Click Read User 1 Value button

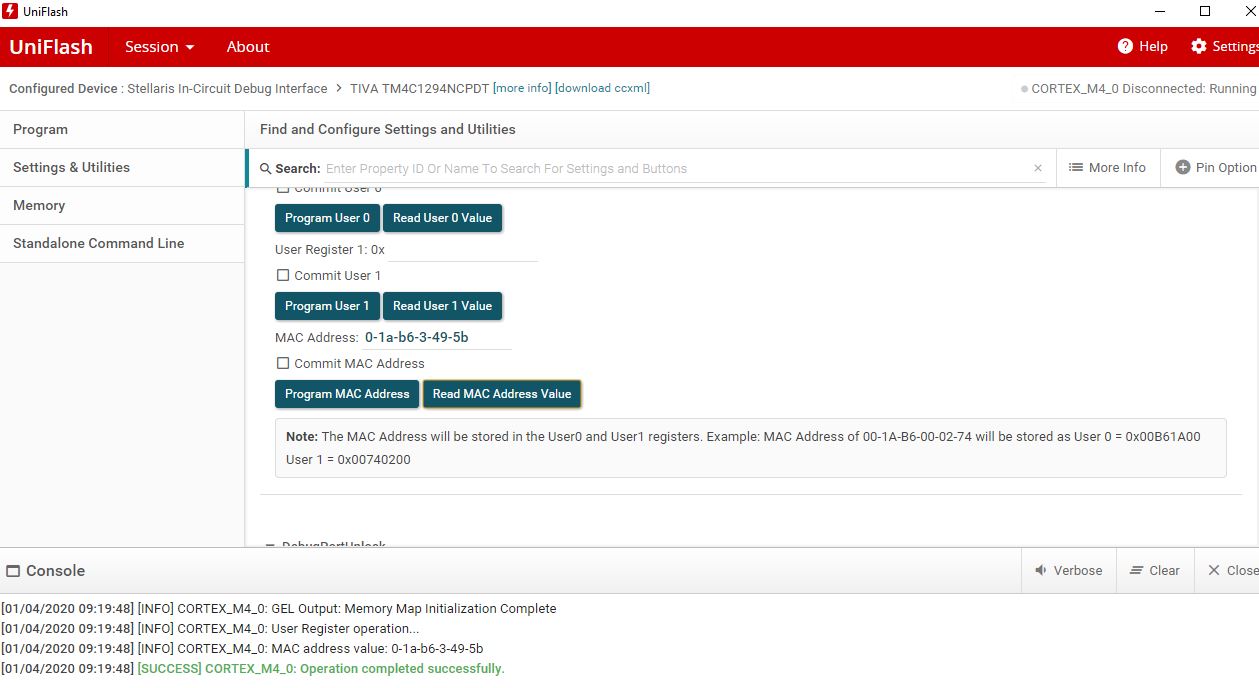coord(442,306)
